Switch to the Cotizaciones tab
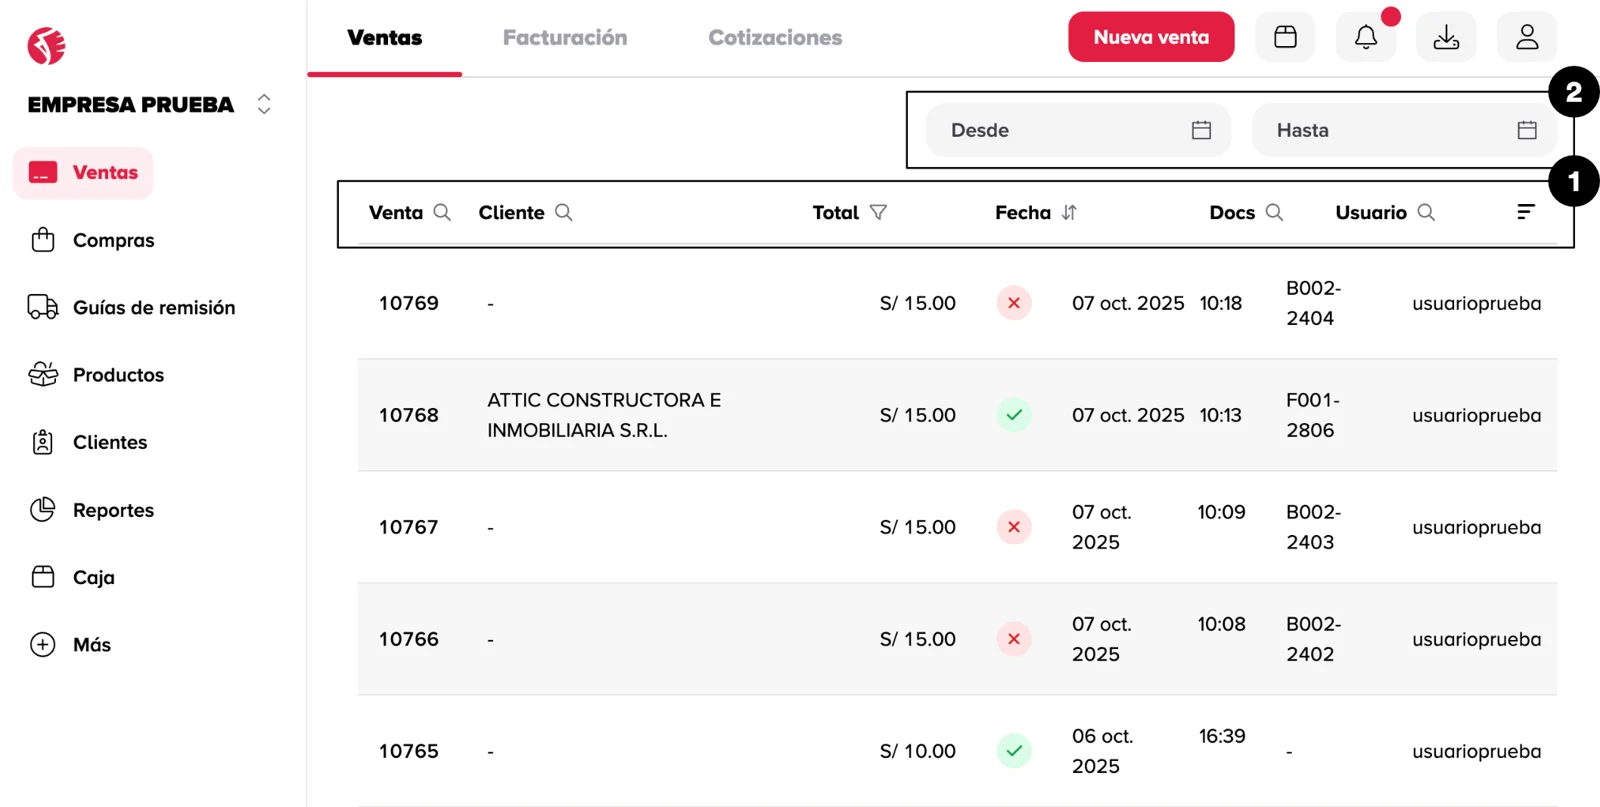 [775, 38]
